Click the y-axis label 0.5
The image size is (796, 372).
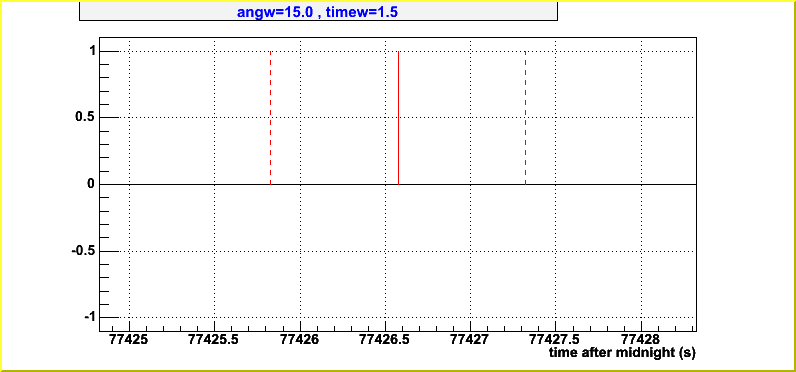click(84, 118)
